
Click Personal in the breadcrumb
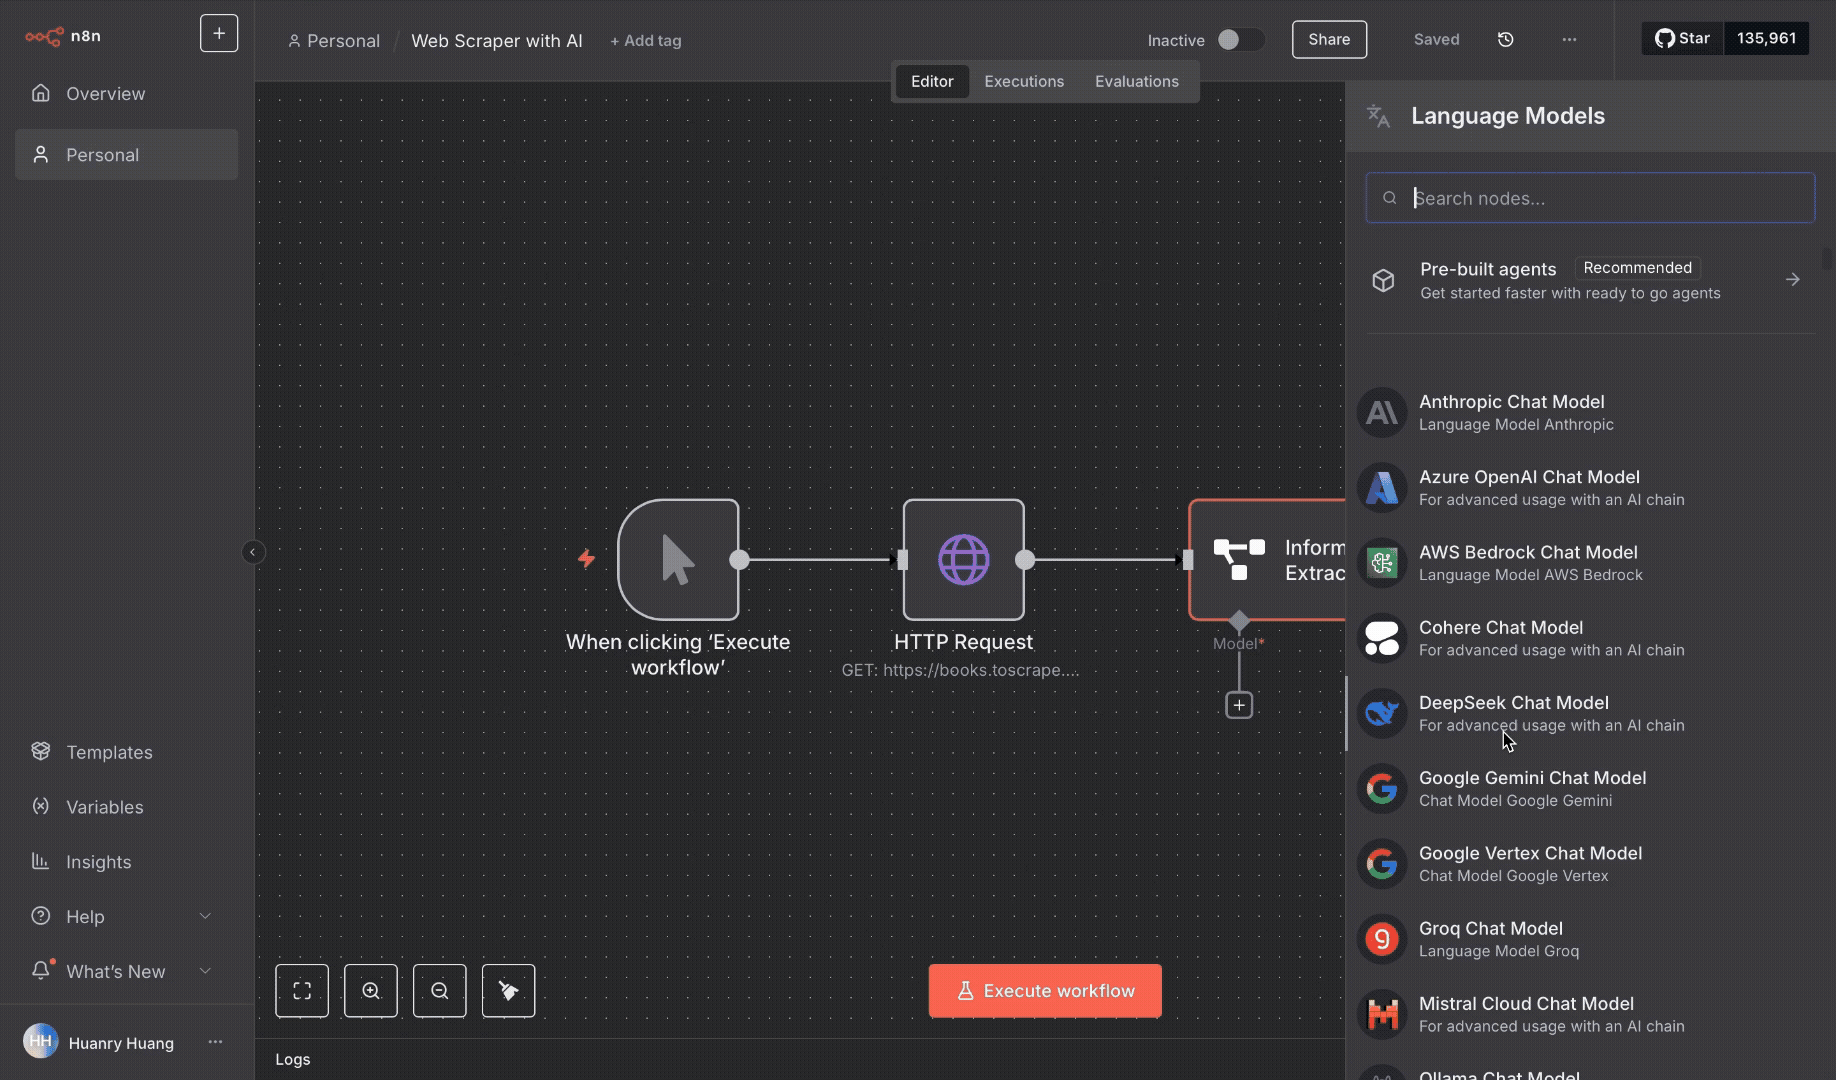tap(334, 41)
